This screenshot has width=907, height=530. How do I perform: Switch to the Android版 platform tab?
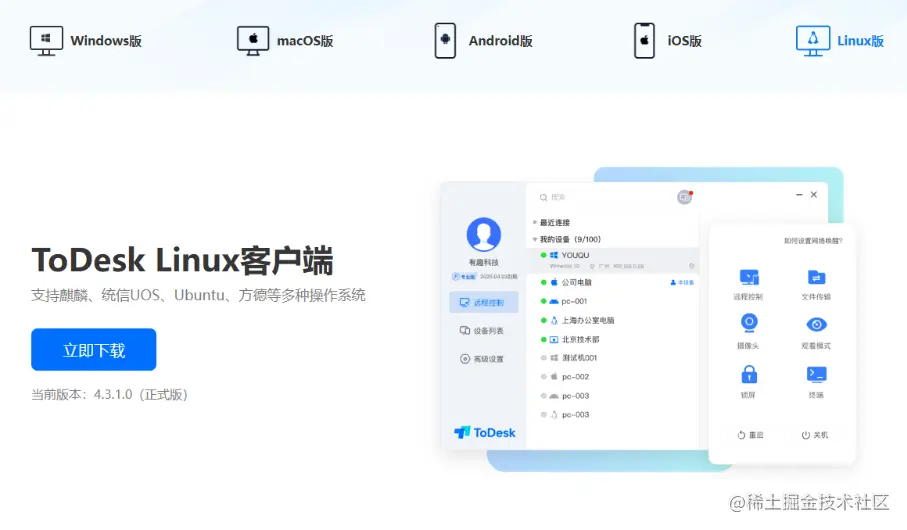(484, 41)
